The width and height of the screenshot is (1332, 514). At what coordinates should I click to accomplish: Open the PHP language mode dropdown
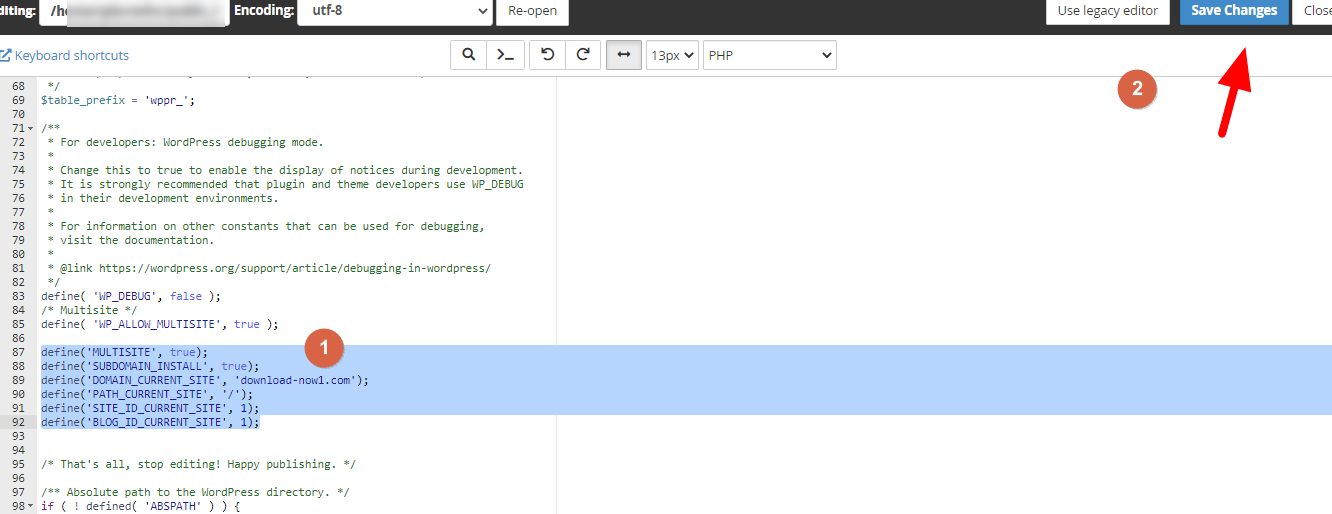[x=769, y=55]
